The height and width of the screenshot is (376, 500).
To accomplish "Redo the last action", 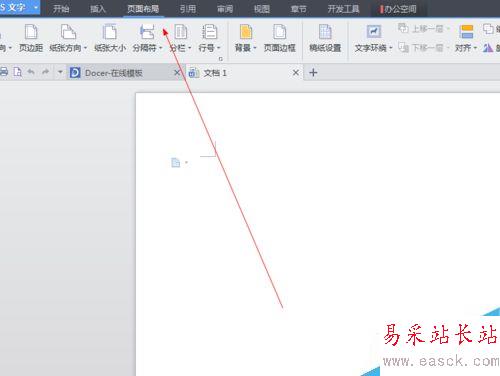I will click(x=45, y=72).
